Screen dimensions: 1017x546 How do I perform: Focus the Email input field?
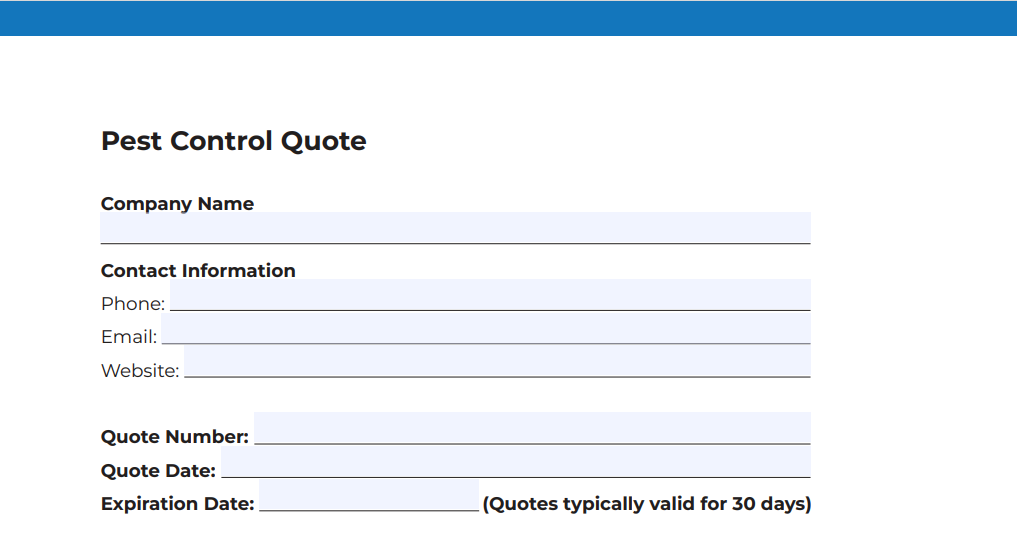(x=486, y=328)
